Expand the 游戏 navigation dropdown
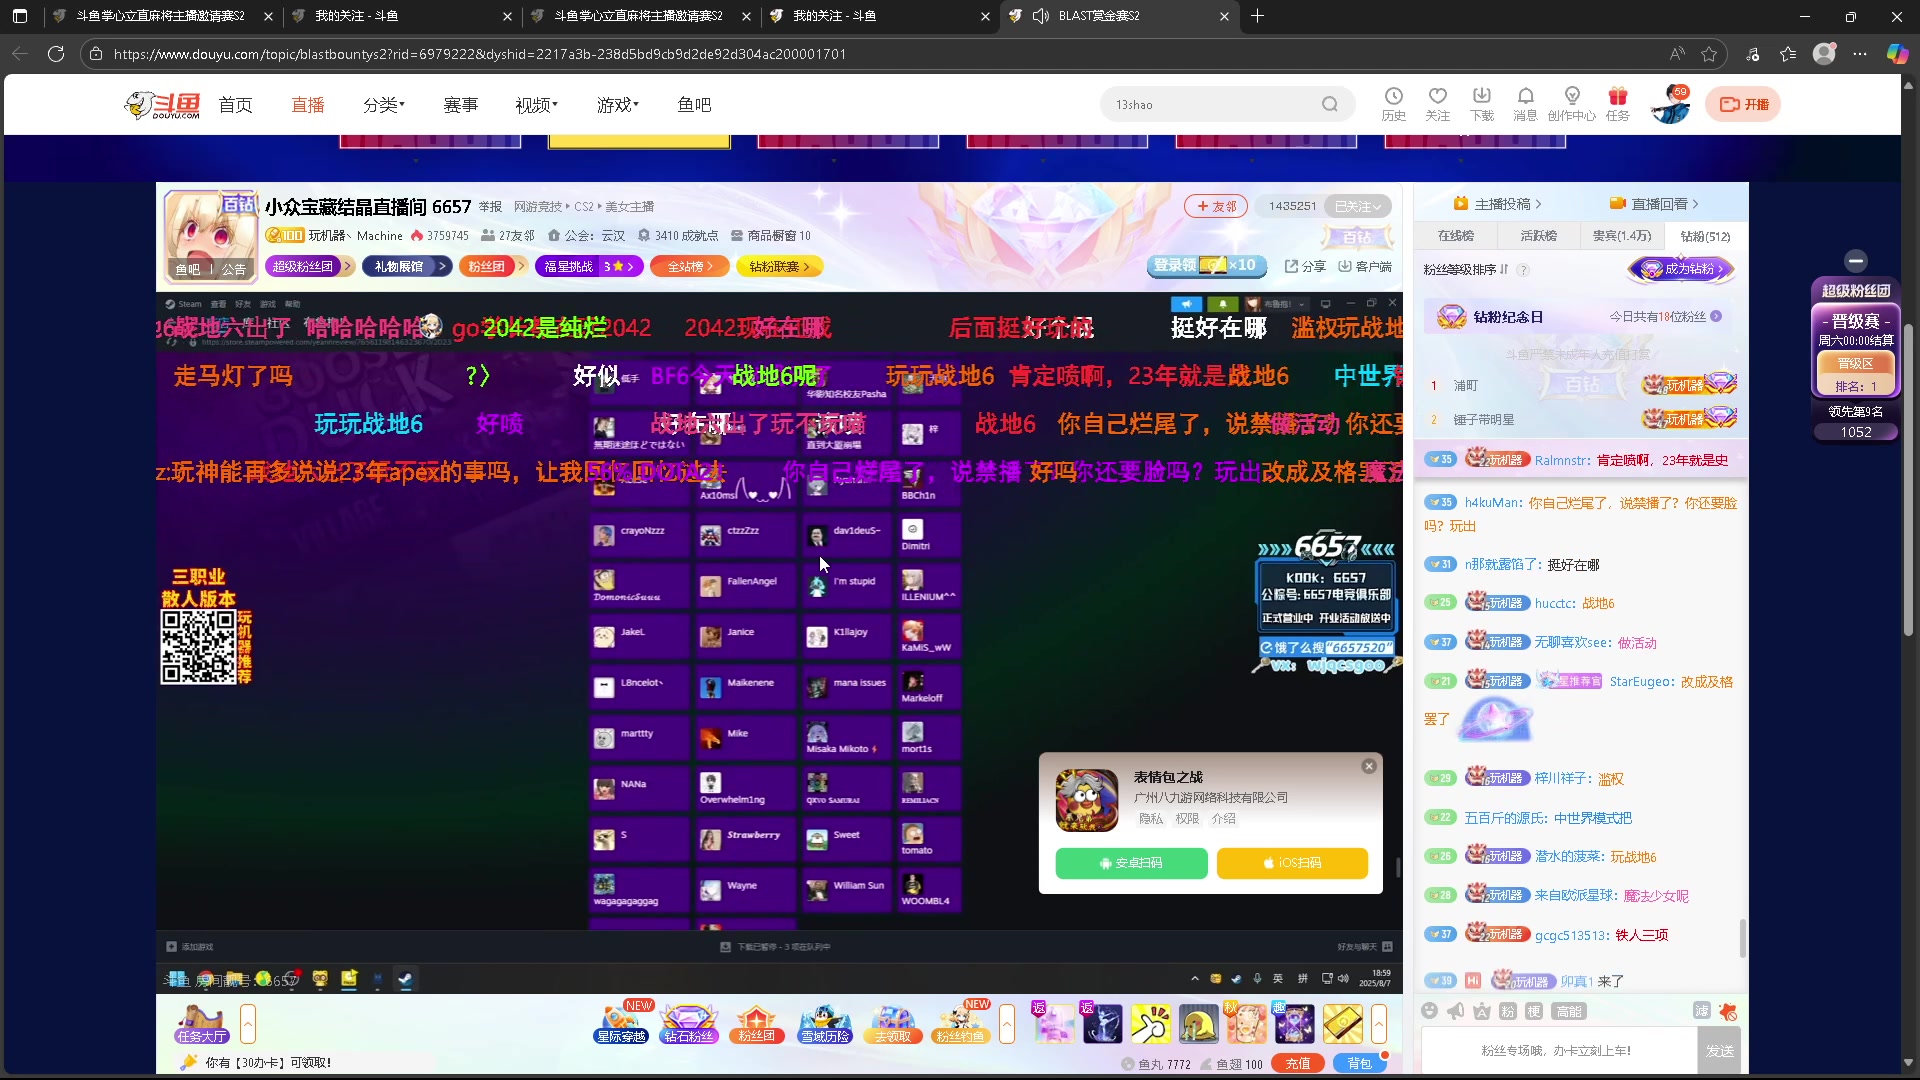Screen dimensions: 1920x1080 tap(618, 105)
